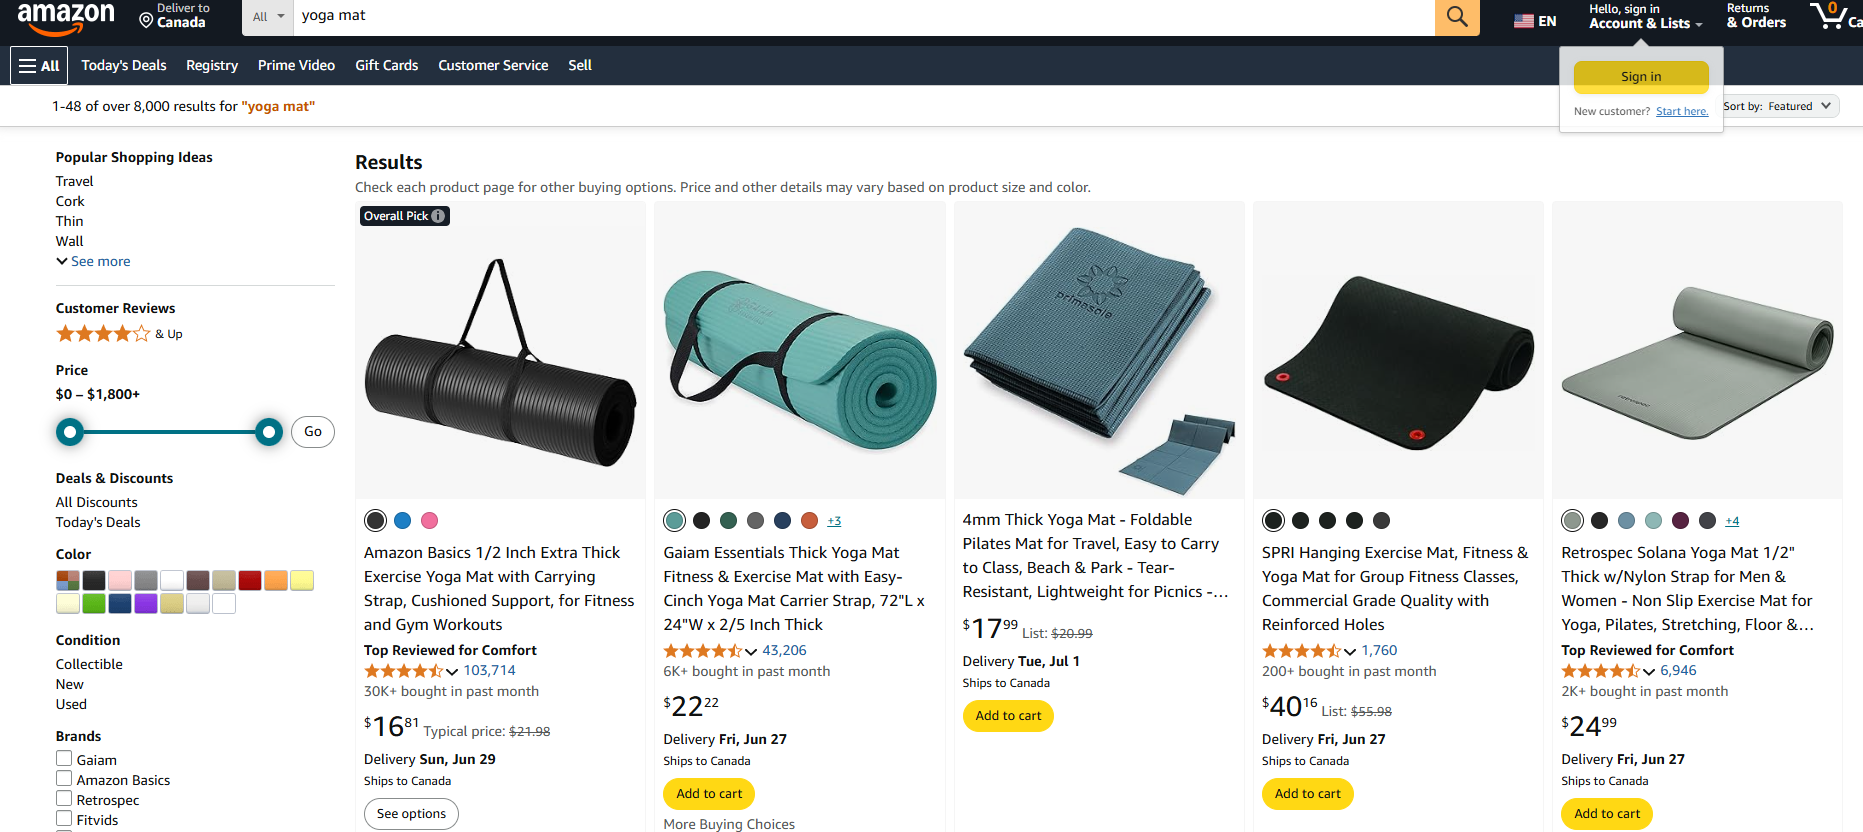Check the Amazon Basics brand filter
Screen dimensions: 1863x832
click(x=64, y=779)
